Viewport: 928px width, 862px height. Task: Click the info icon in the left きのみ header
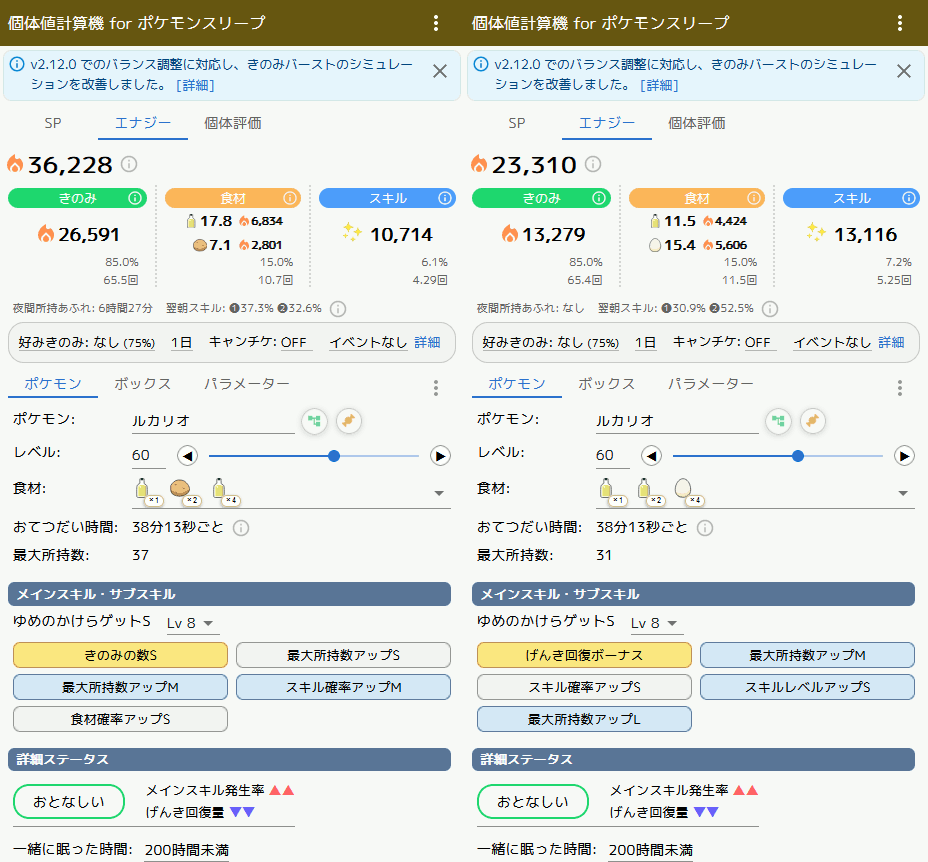pos(135,198)
